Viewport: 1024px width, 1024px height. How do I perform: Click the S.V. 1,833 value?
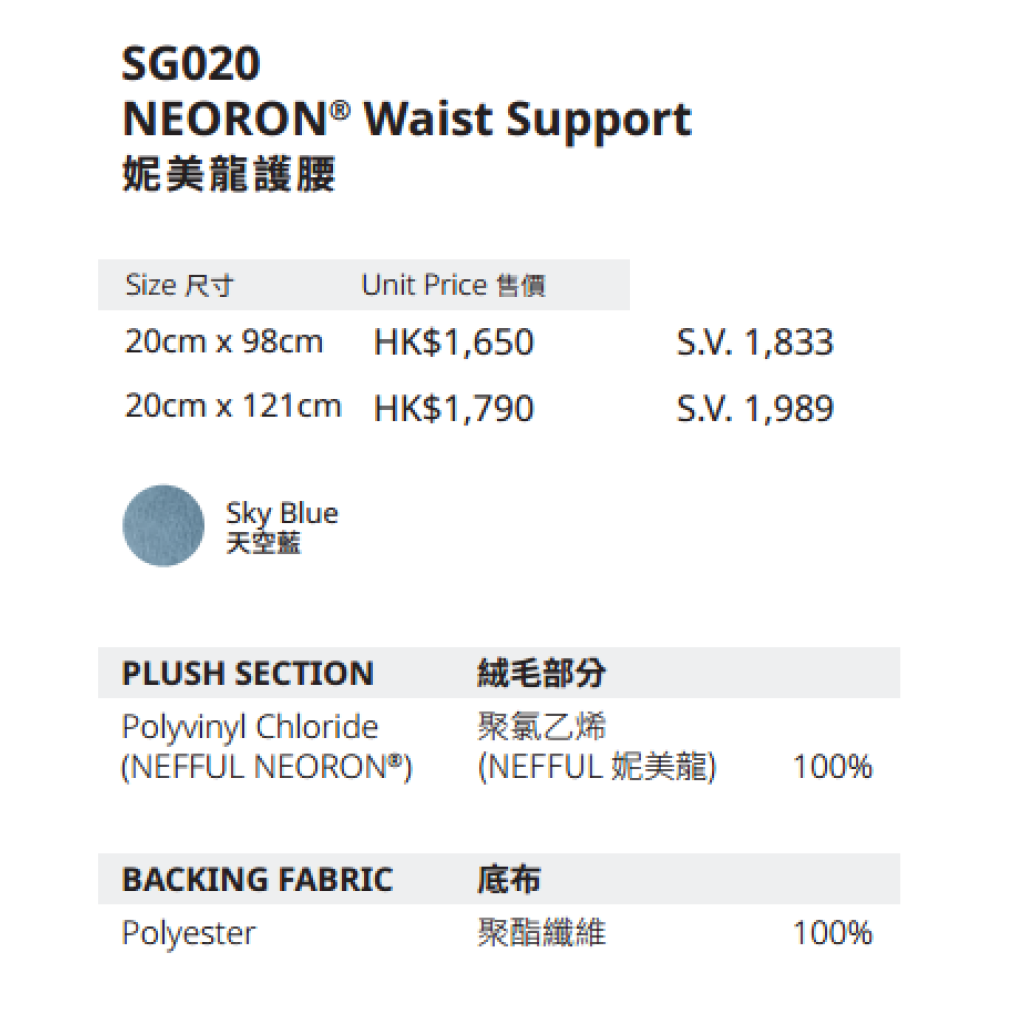[x=756, y=342]
